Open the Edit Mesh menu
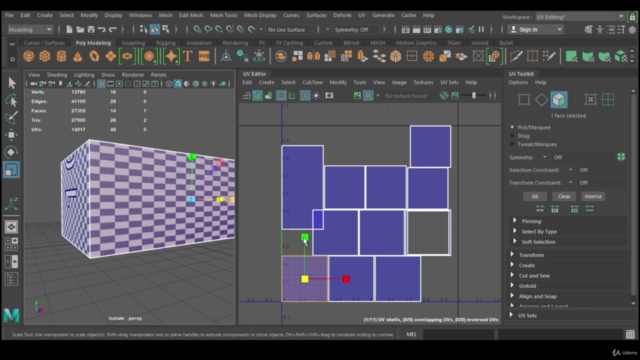The image size is (640, 360). click(x=191, y=15)
